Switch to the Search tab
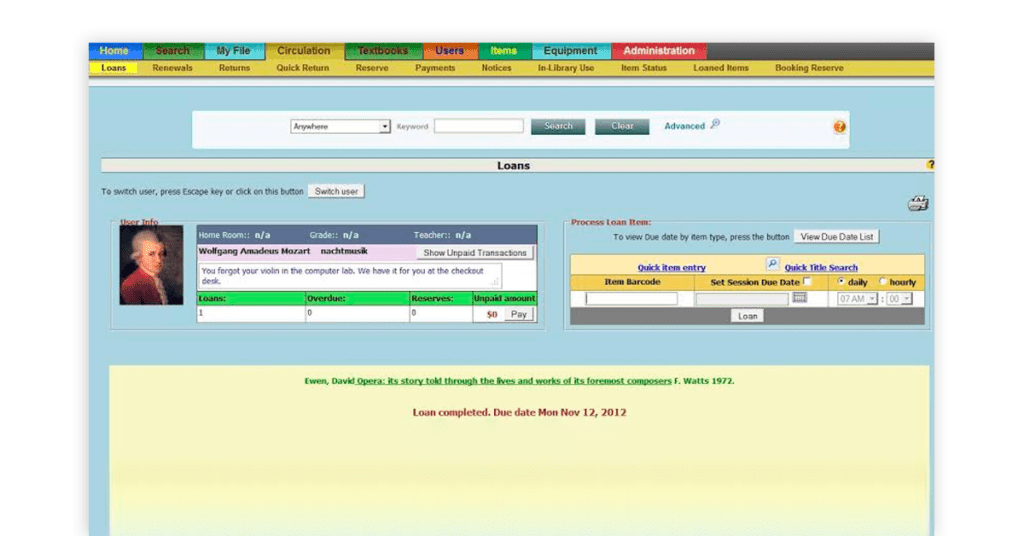Image resolution: width=1024 pixels, height=536 pixels. coord(173,51)
